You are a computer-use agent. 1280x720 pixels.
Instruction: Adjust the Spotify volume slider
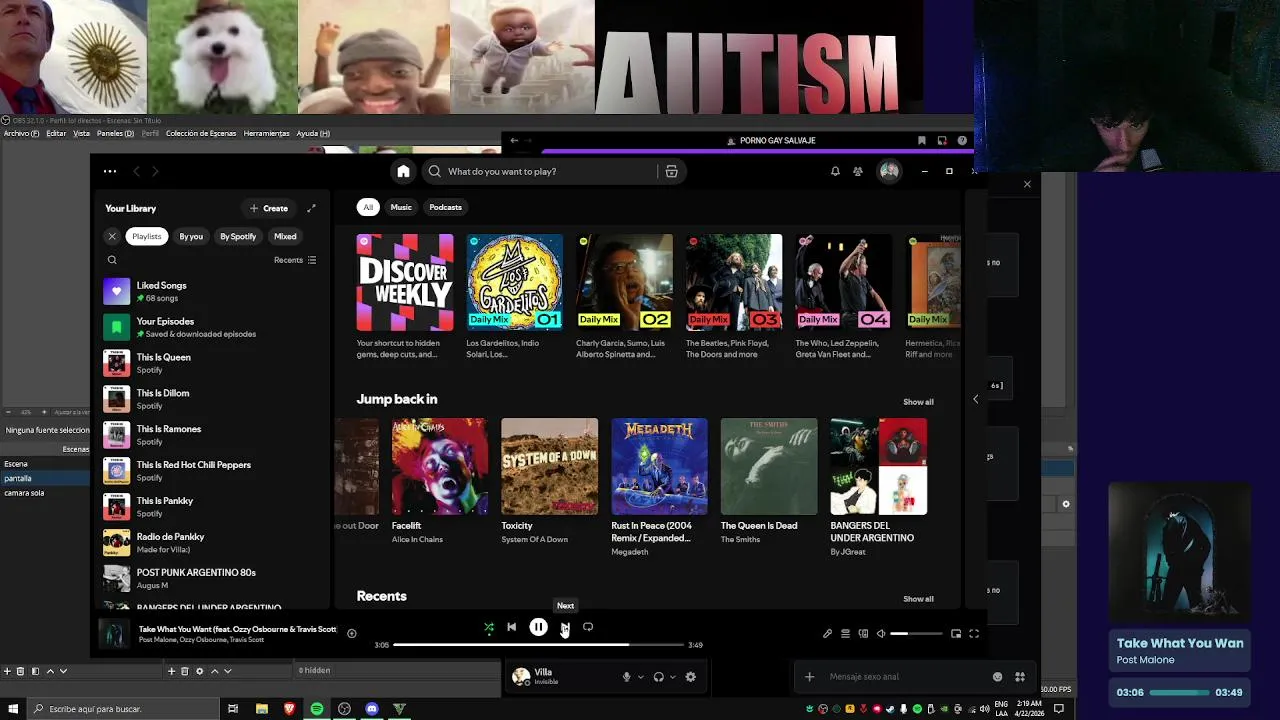916,633
